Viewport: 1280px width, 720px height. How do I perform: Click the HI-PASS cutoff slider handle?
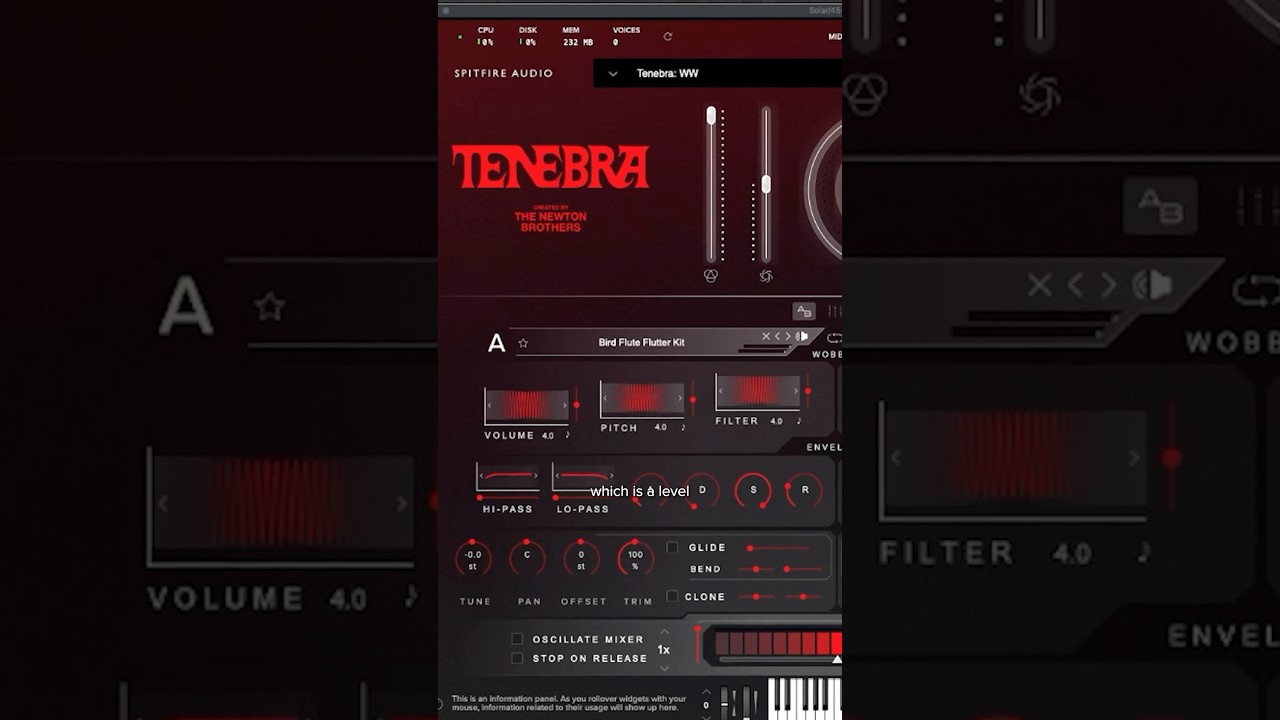[x=480, y=497]
